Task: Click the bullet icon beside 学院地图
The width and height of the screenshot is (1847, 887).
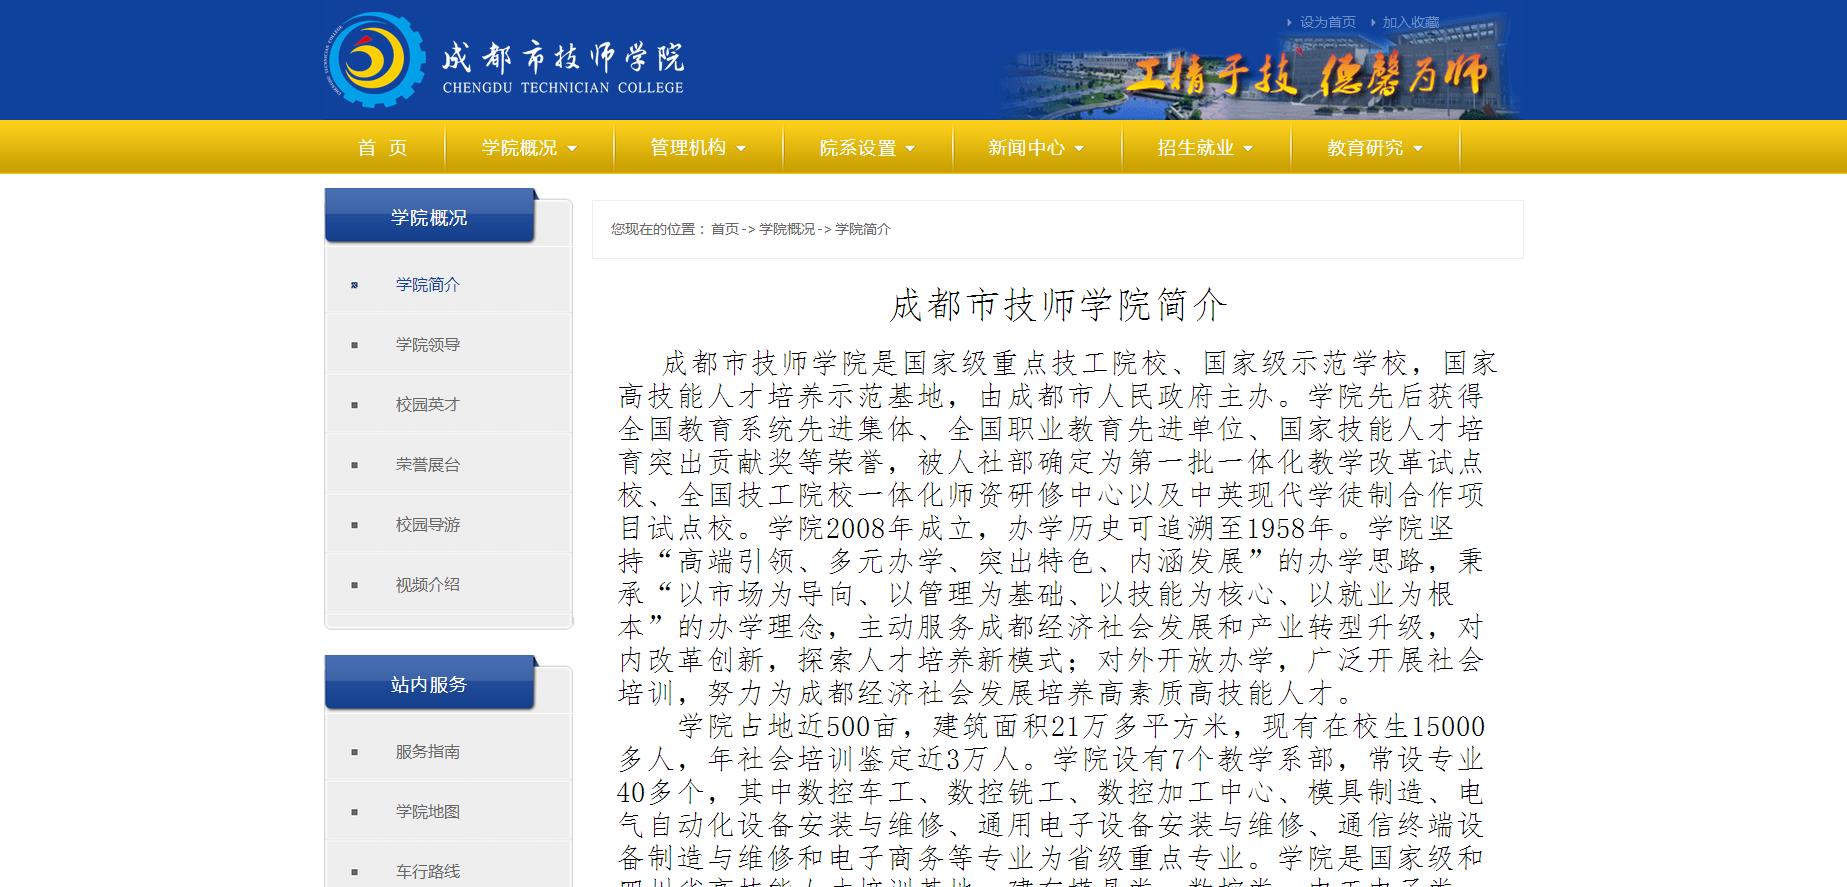Action: (x=354, y=813)
